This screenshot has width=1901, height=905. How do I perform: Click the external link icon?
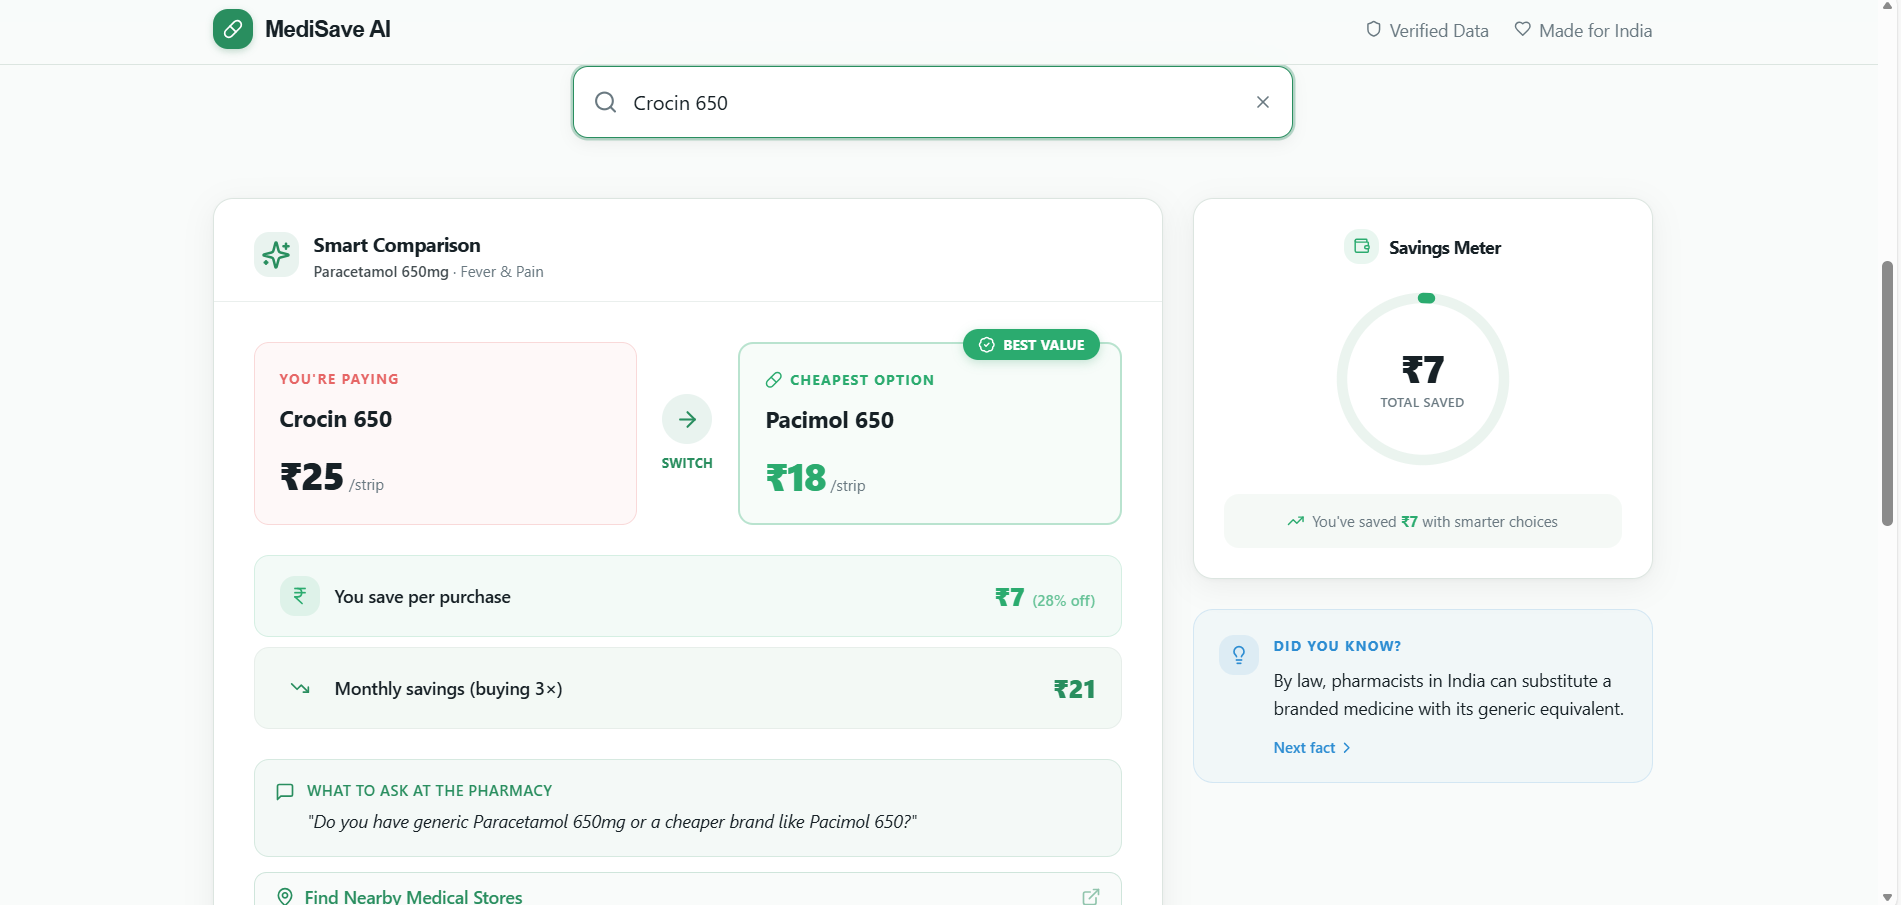tap(1091, 897)
